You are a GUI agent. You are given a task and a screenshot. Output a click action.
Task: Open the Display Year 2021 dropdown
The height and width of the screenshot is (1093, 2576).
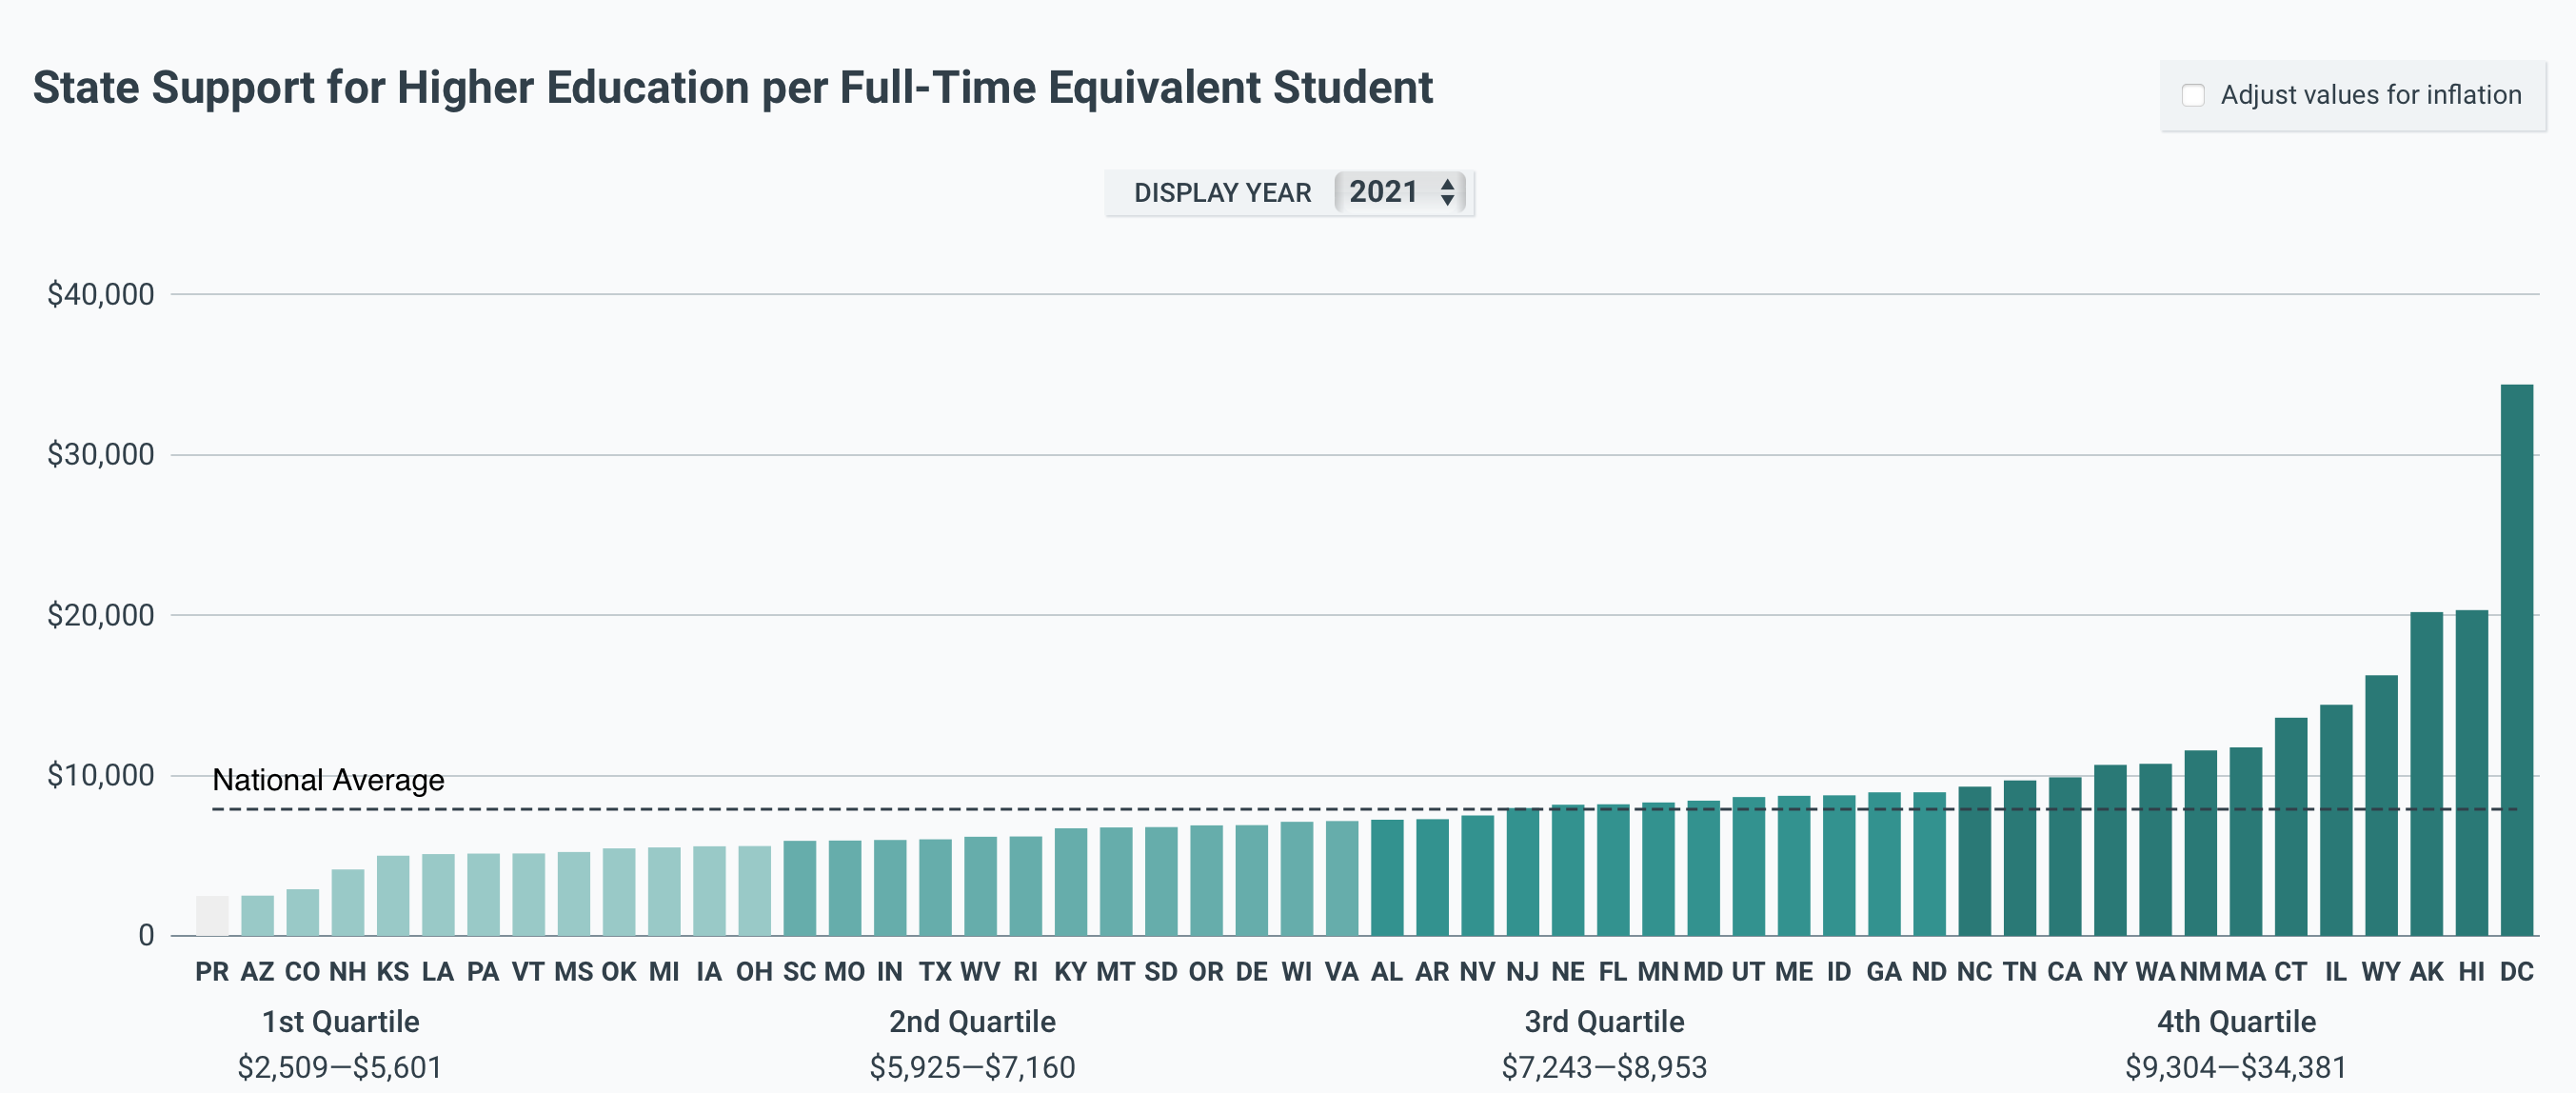[x=1399, y=192]
